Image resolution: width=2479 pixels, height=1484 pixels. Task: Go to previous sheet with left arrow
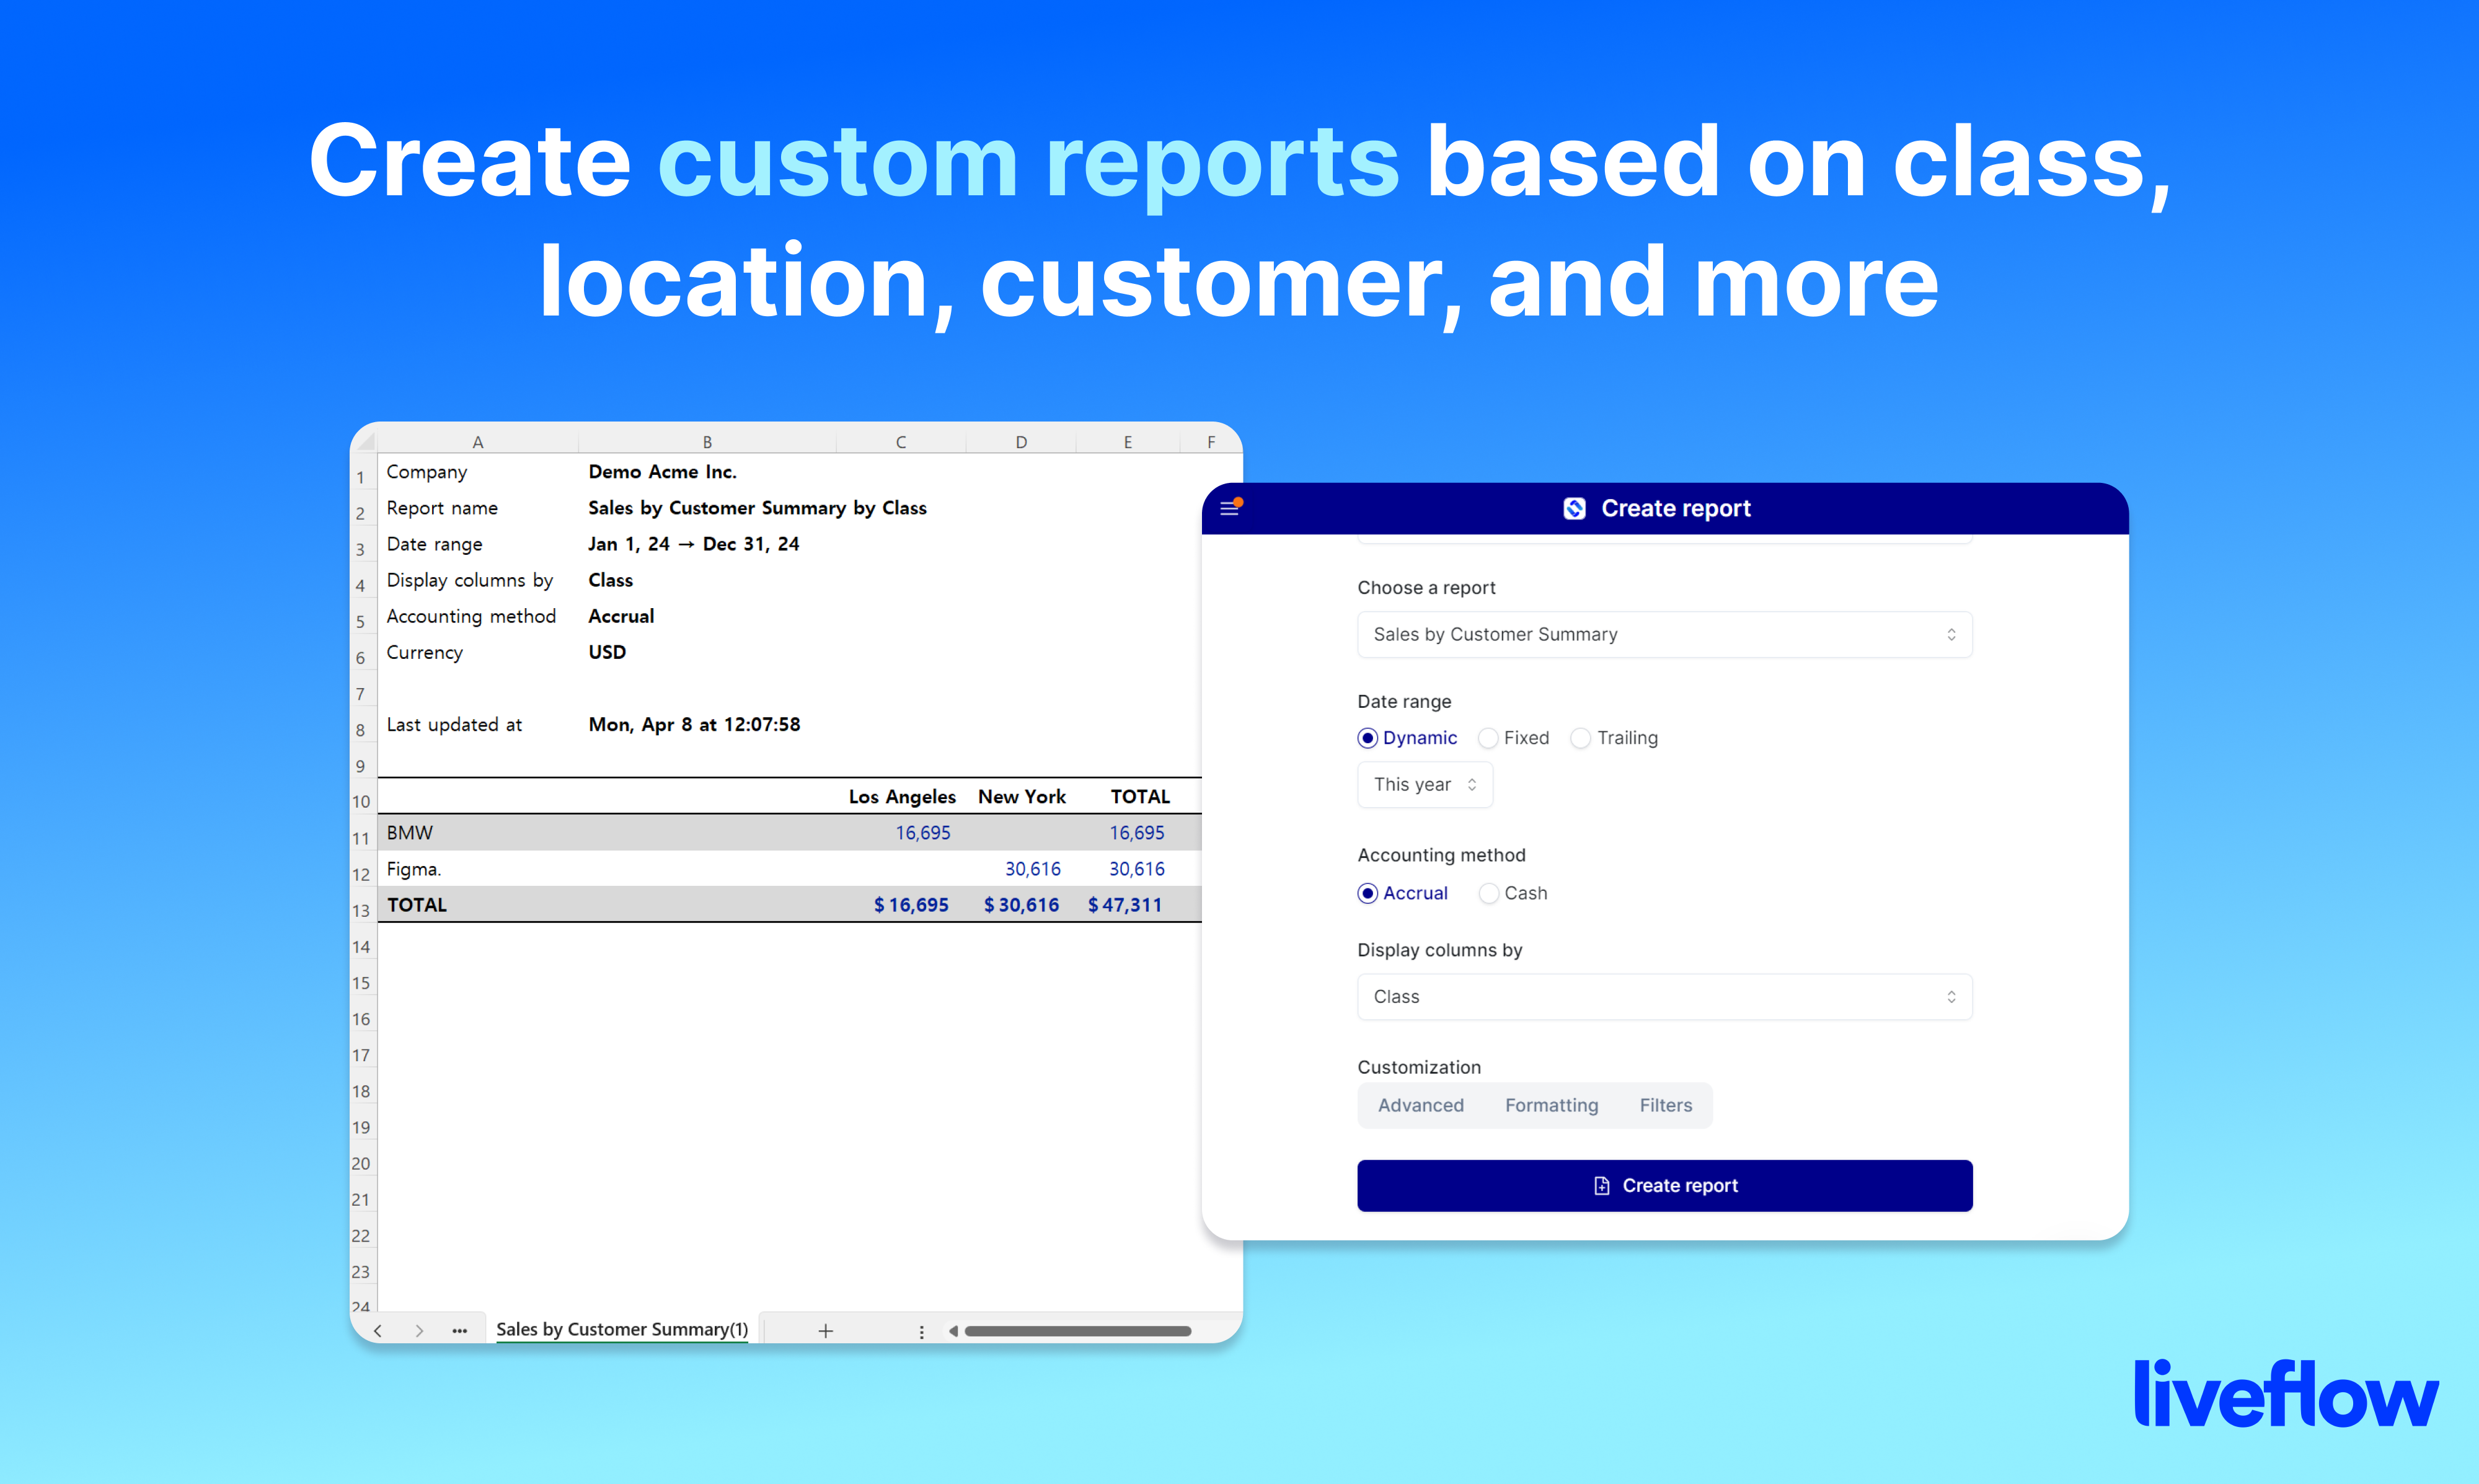tap(378, 1330)
